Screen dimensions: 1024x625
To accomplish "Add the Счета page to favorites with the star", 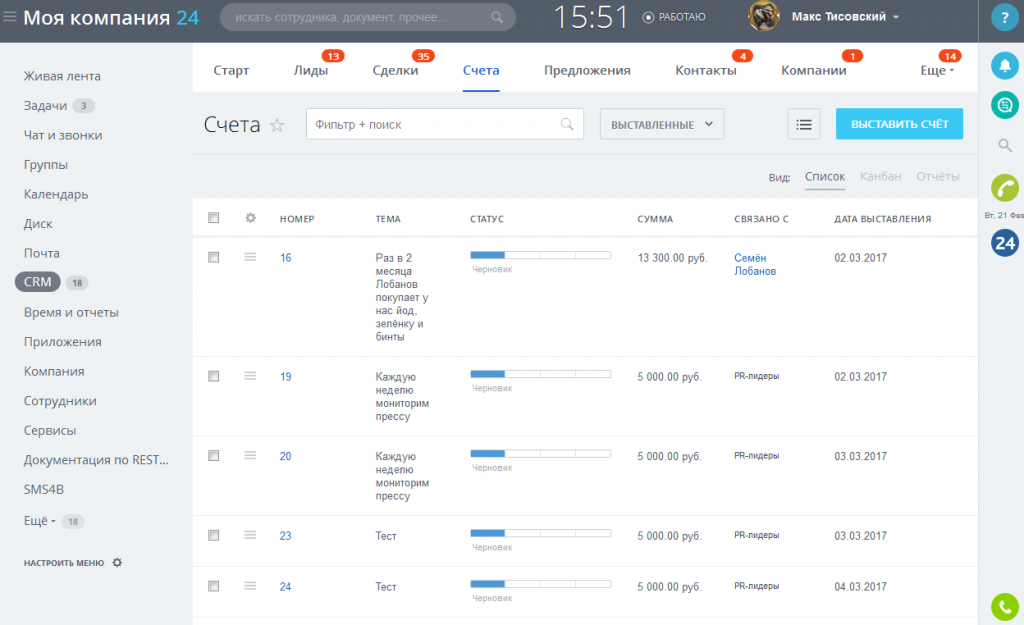I will 277,125.
